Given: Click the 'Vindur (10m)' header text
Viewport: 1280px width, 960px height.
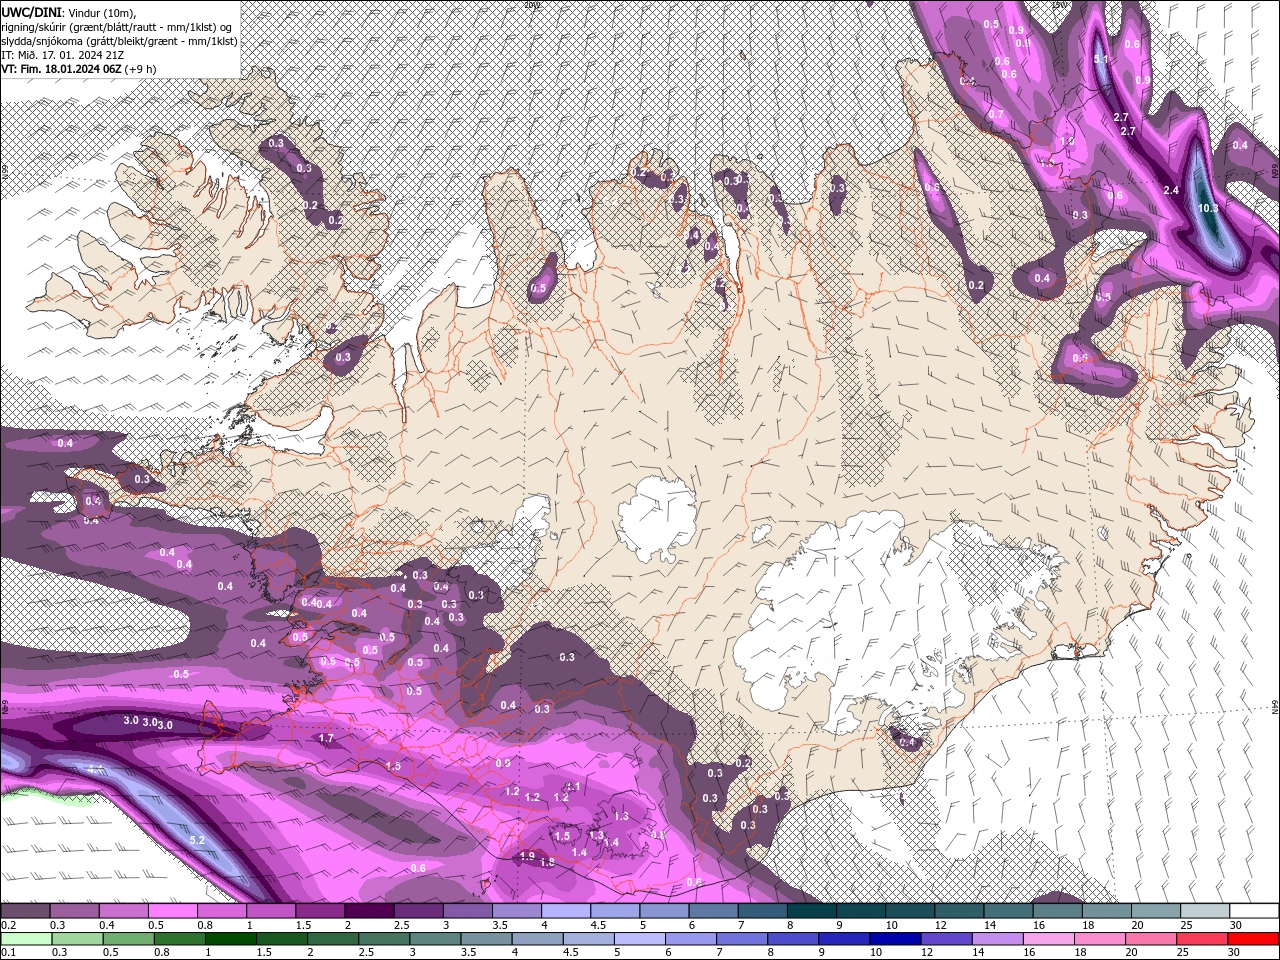Looking at the screenshot, I should click(x=102, y=12).
